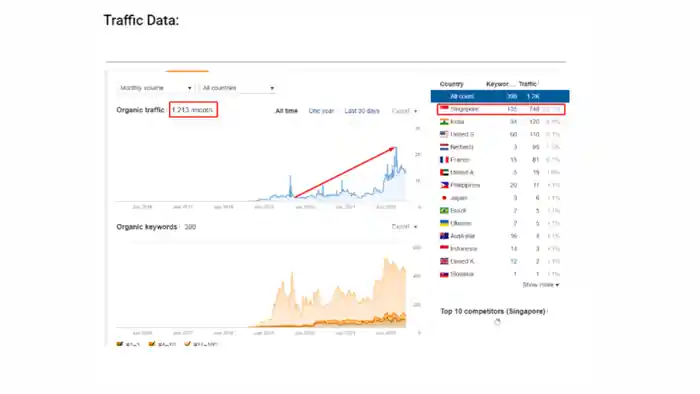Toggle the first keyword positions legend checkbox
The height and width of the screenshot is (394, 700).
tap(119, 344)
